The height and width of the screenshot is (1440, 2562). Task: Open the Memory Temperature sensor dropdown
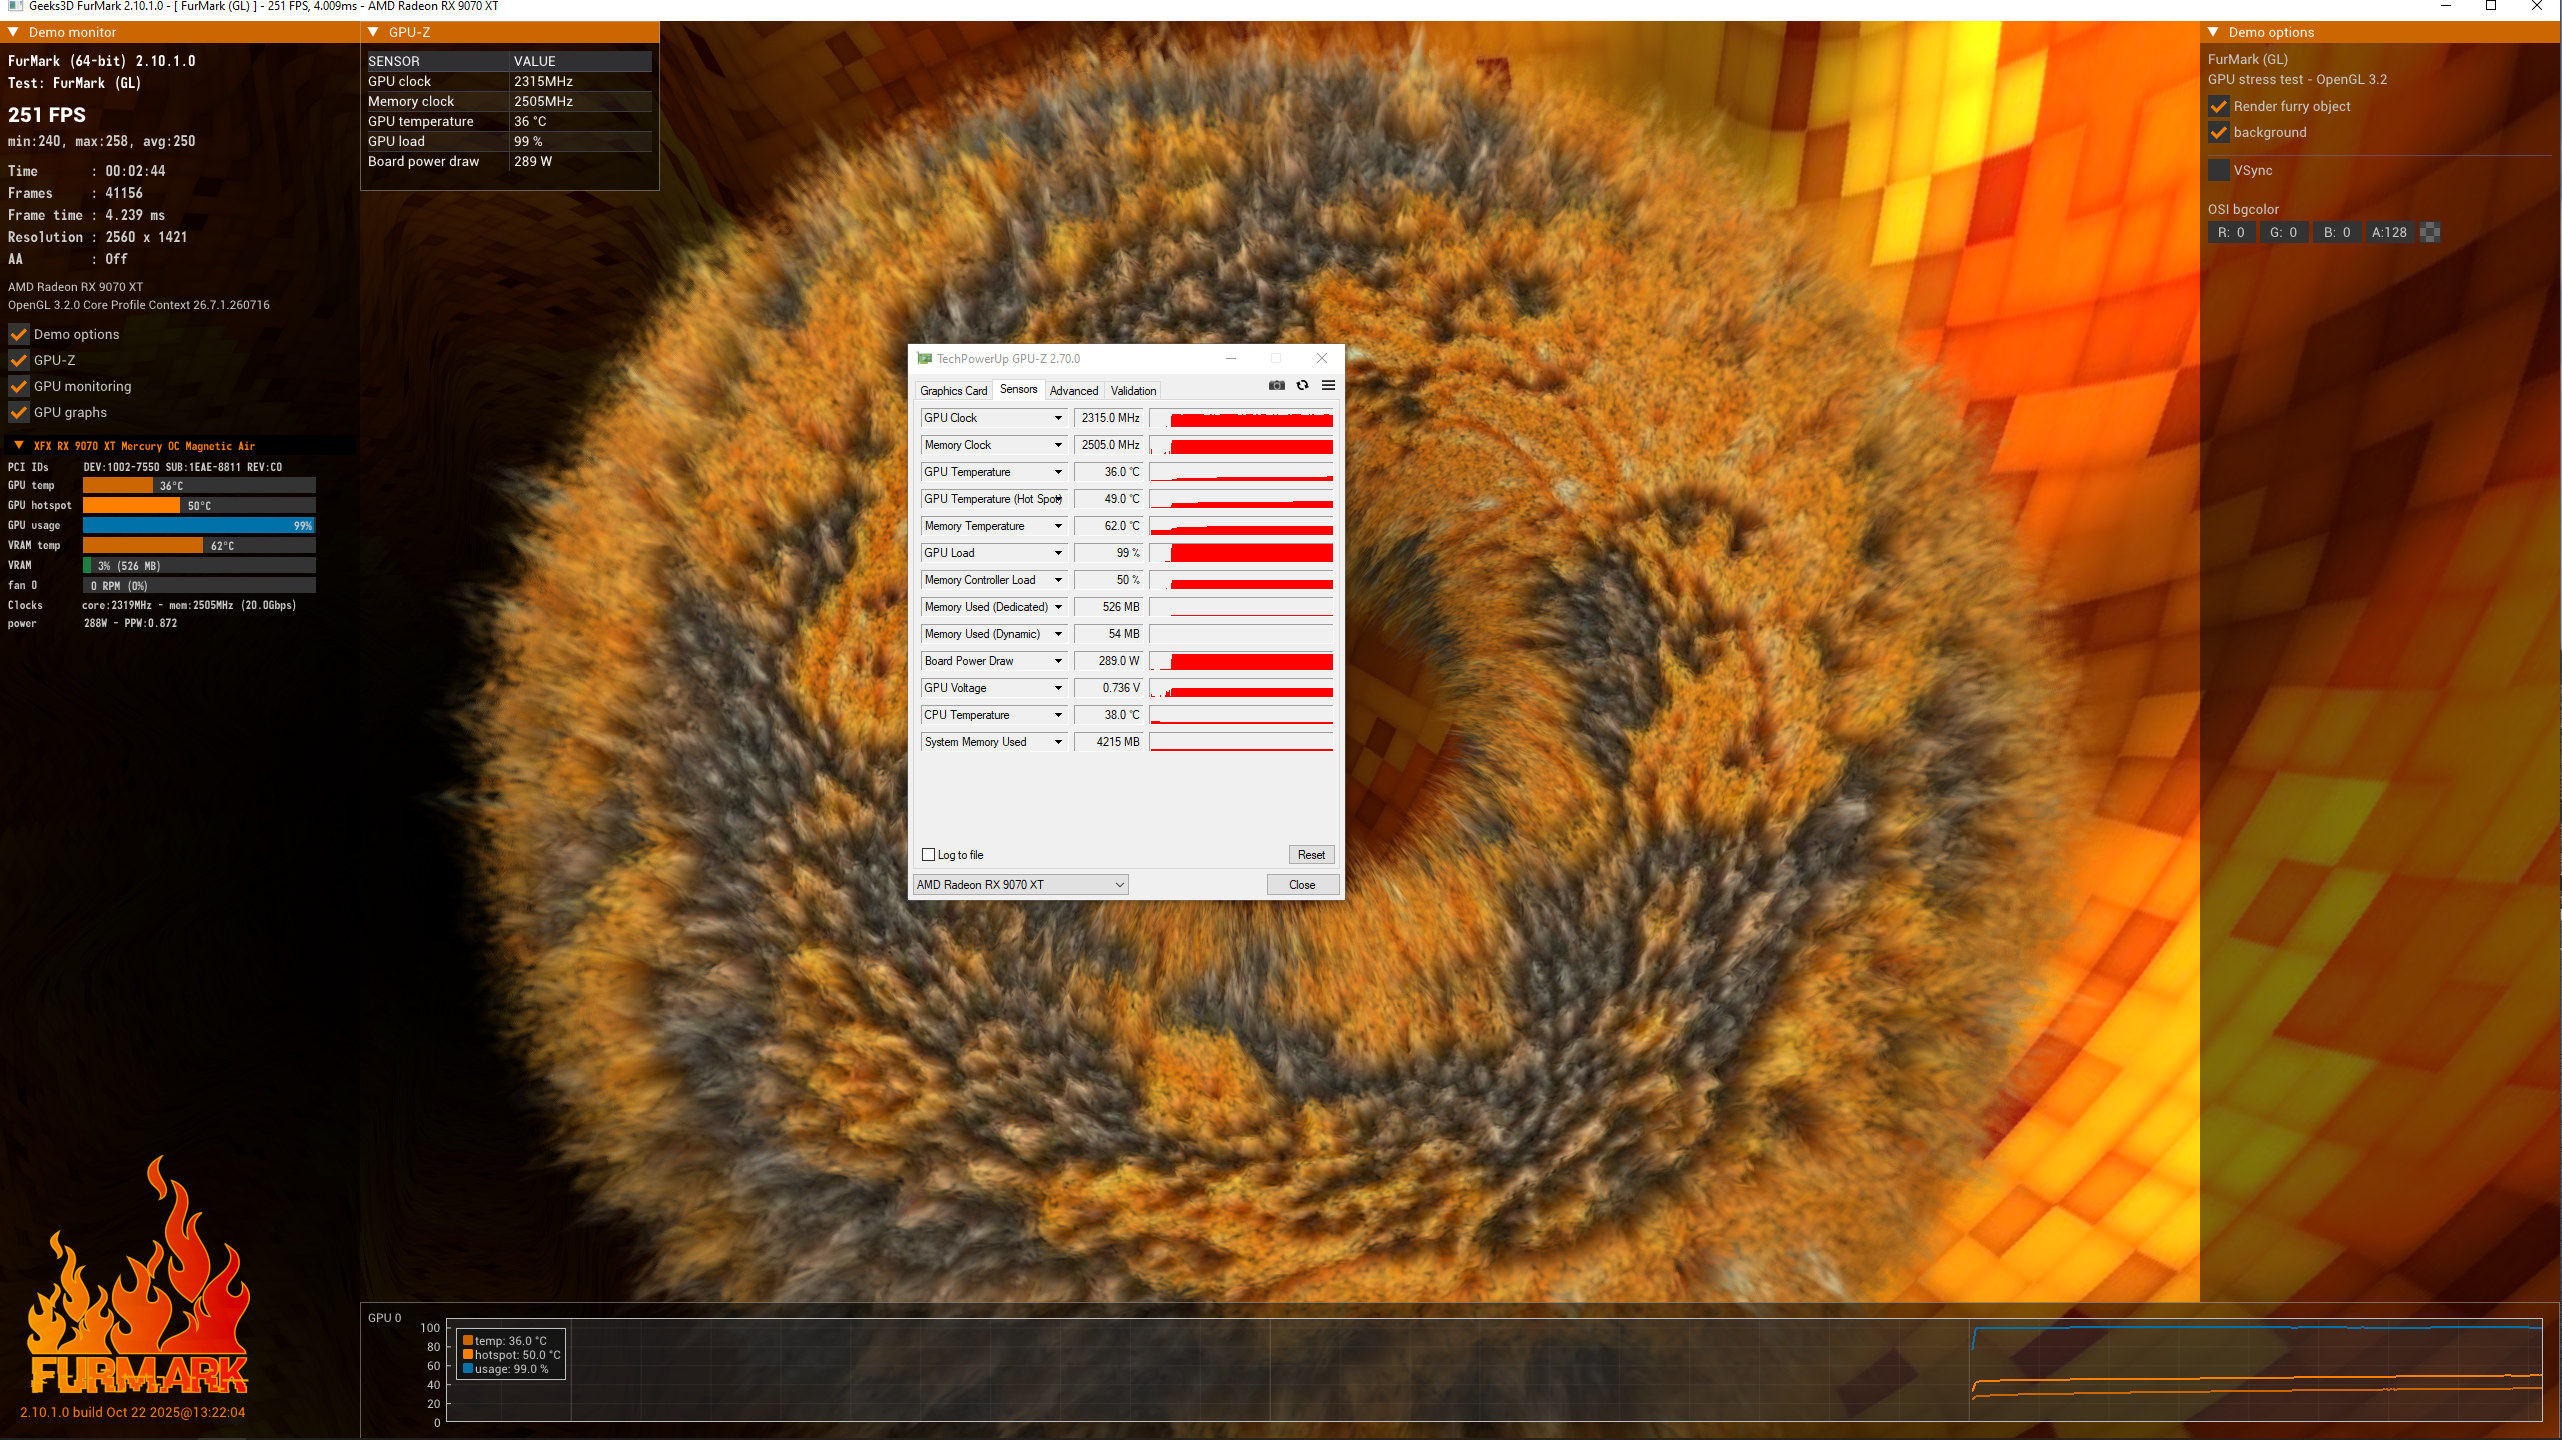[1058, 526]
